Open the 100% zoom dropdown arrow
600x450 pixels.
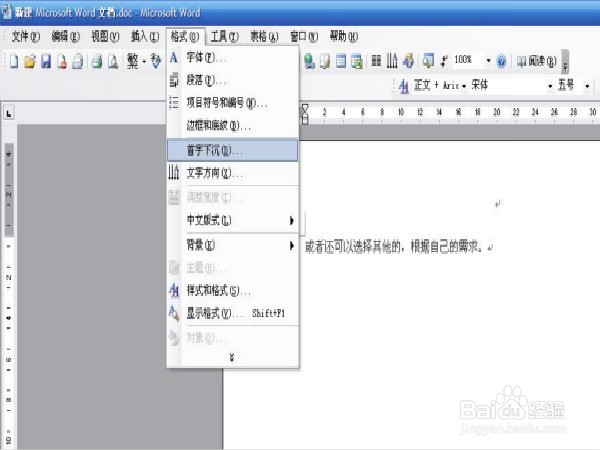pos(488,61)
